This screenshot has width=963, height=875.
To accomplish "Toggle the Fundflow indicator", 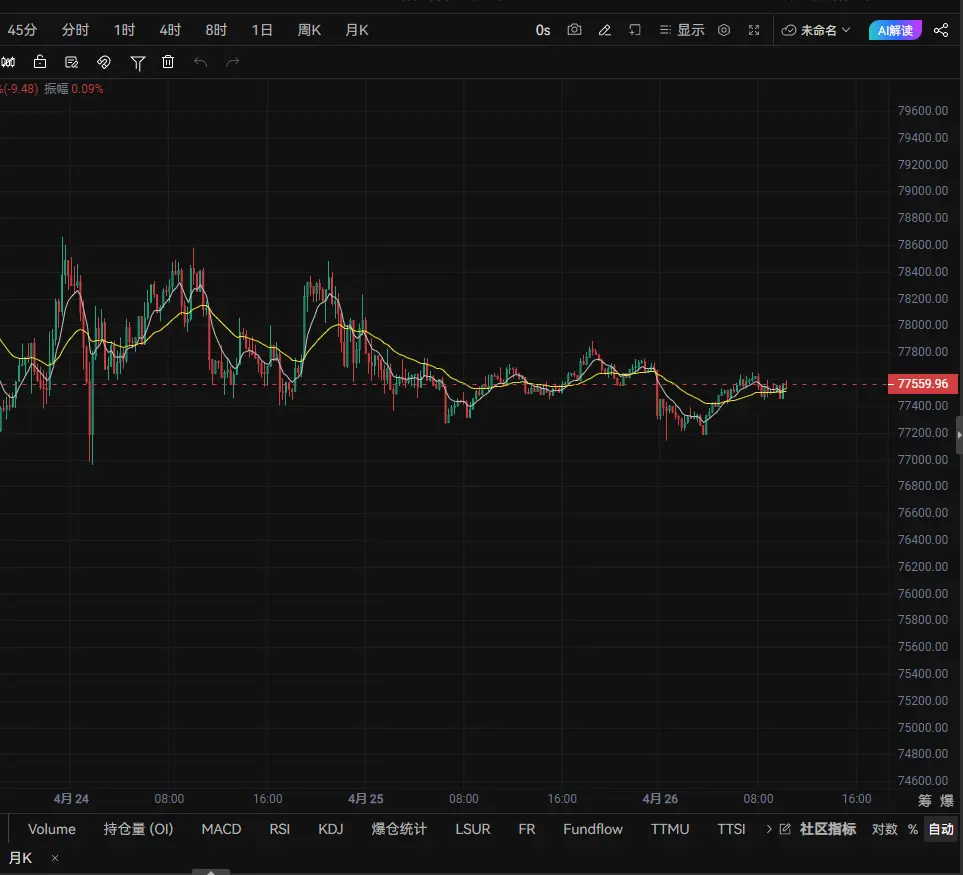I will tap(593, 829).
